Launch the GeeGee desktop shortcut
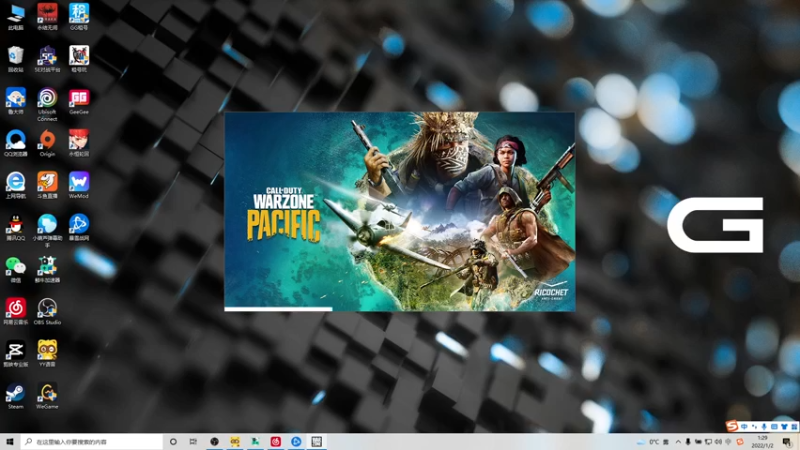This screenshot has height=450, width=800. click(x=79, y=101)
